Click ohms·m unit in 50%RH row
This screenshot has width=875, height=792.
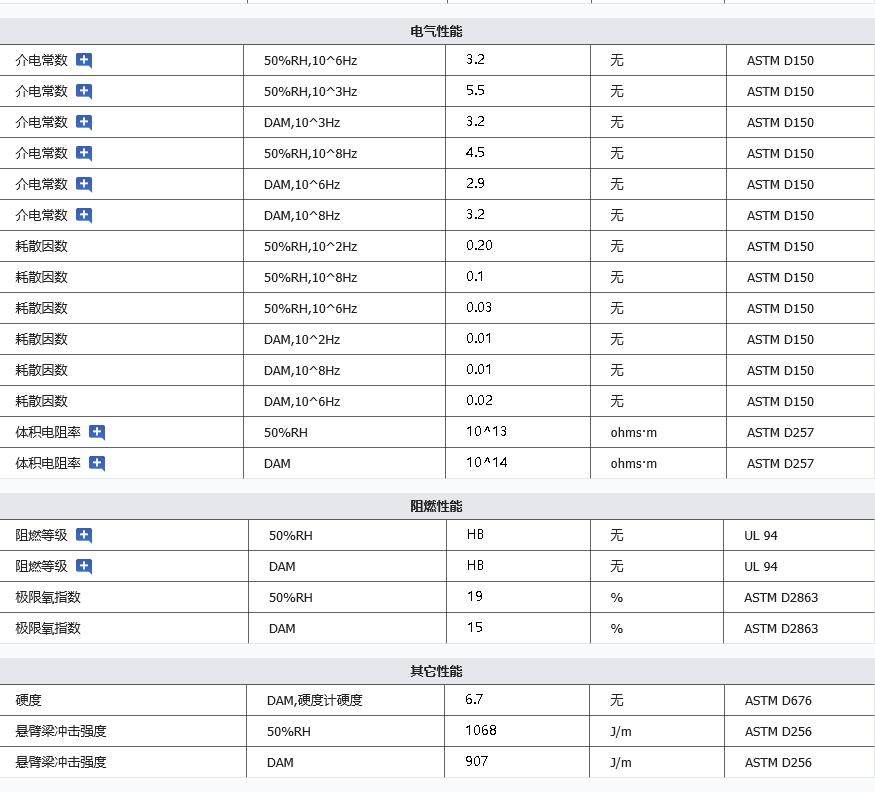pyautogui.click(x=633, y=433)
